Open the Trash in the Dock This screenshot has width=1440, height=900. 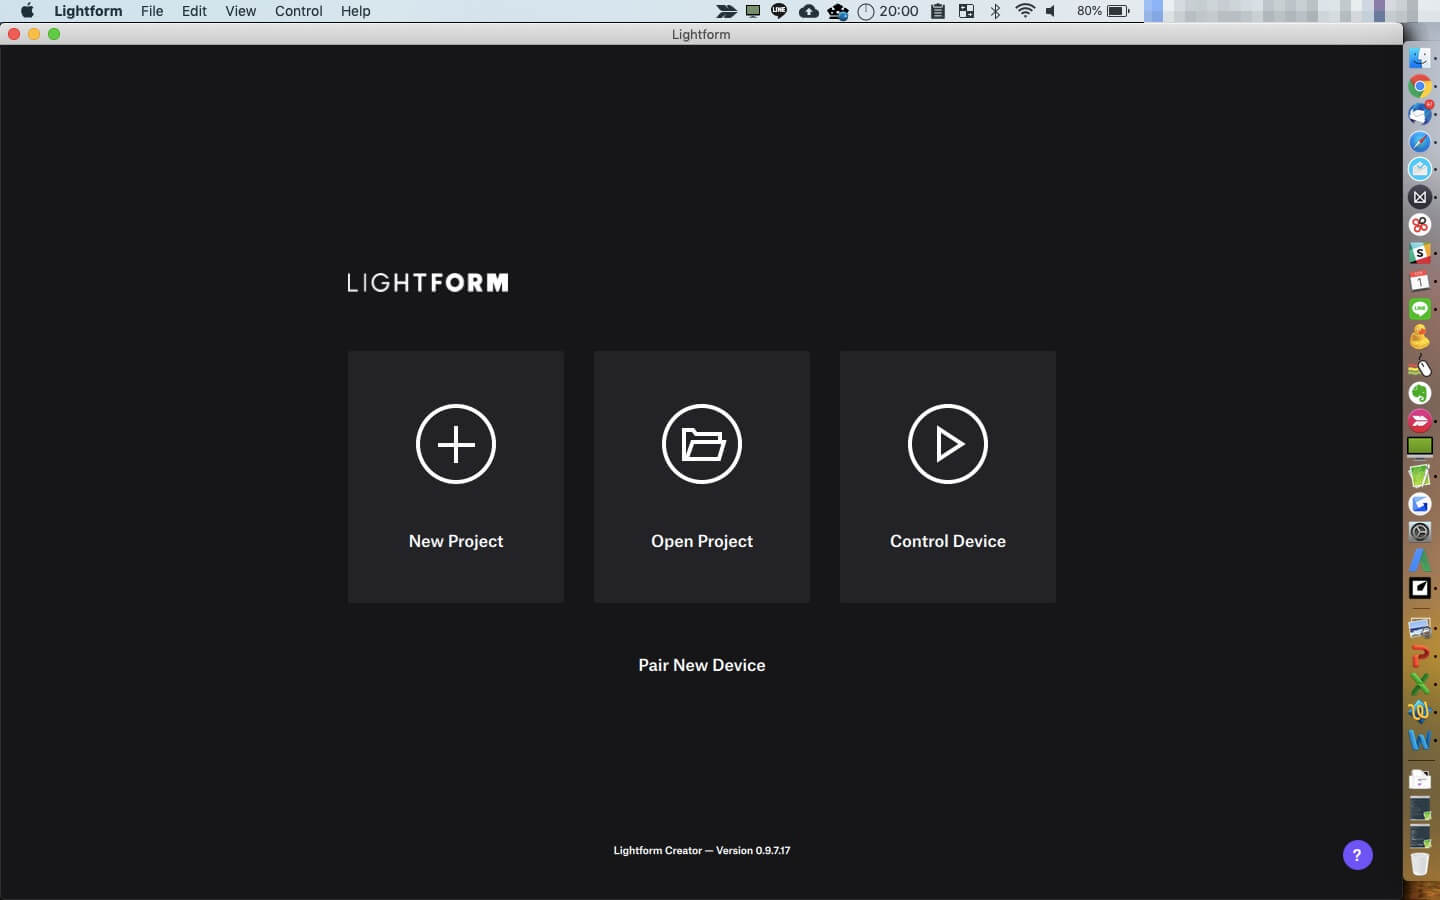point(1420,863)
